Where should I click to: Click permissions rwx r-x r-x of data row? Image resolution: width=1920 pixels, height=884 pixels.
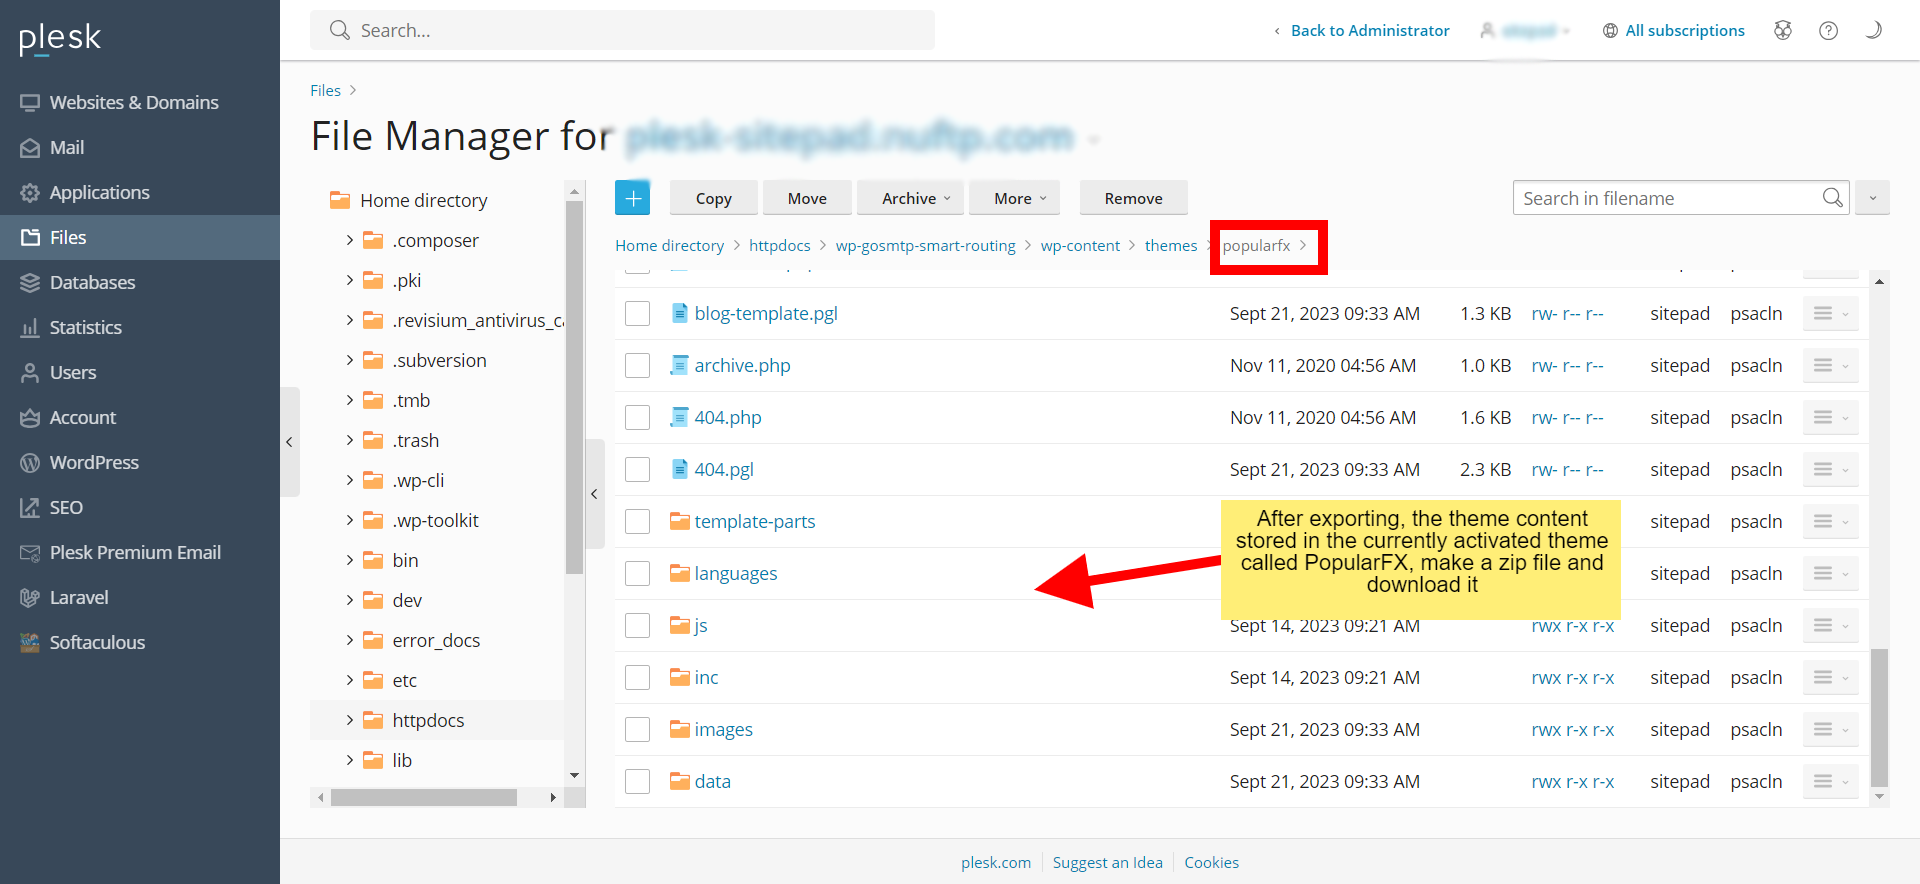1573,782
